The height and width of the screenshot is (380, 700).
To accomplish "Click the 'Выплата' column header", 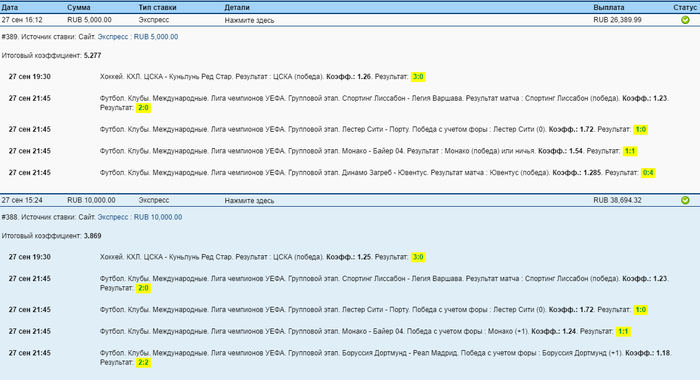I will 608,8.
